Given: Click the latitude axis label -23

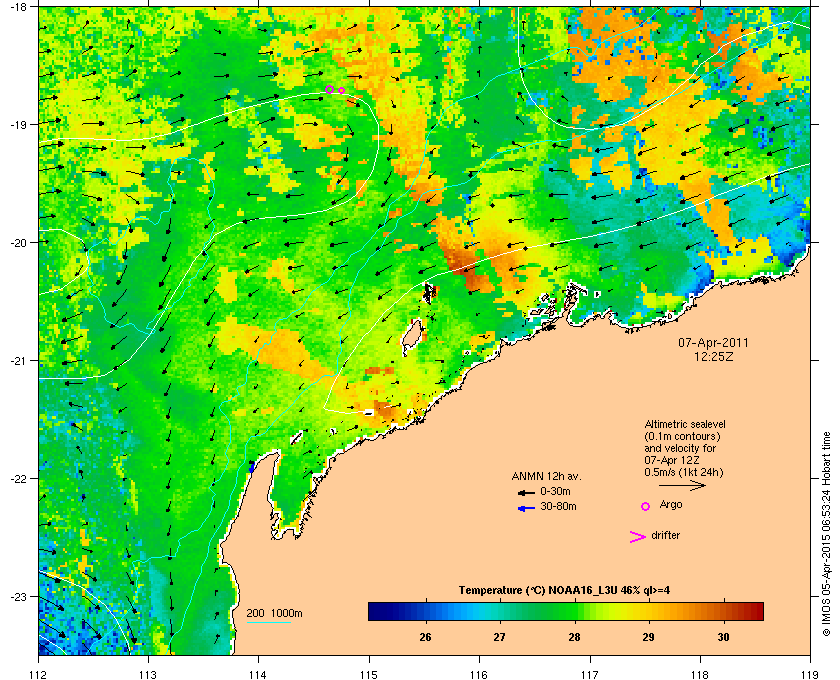Looking at the screenshot, I should [18, 596].
